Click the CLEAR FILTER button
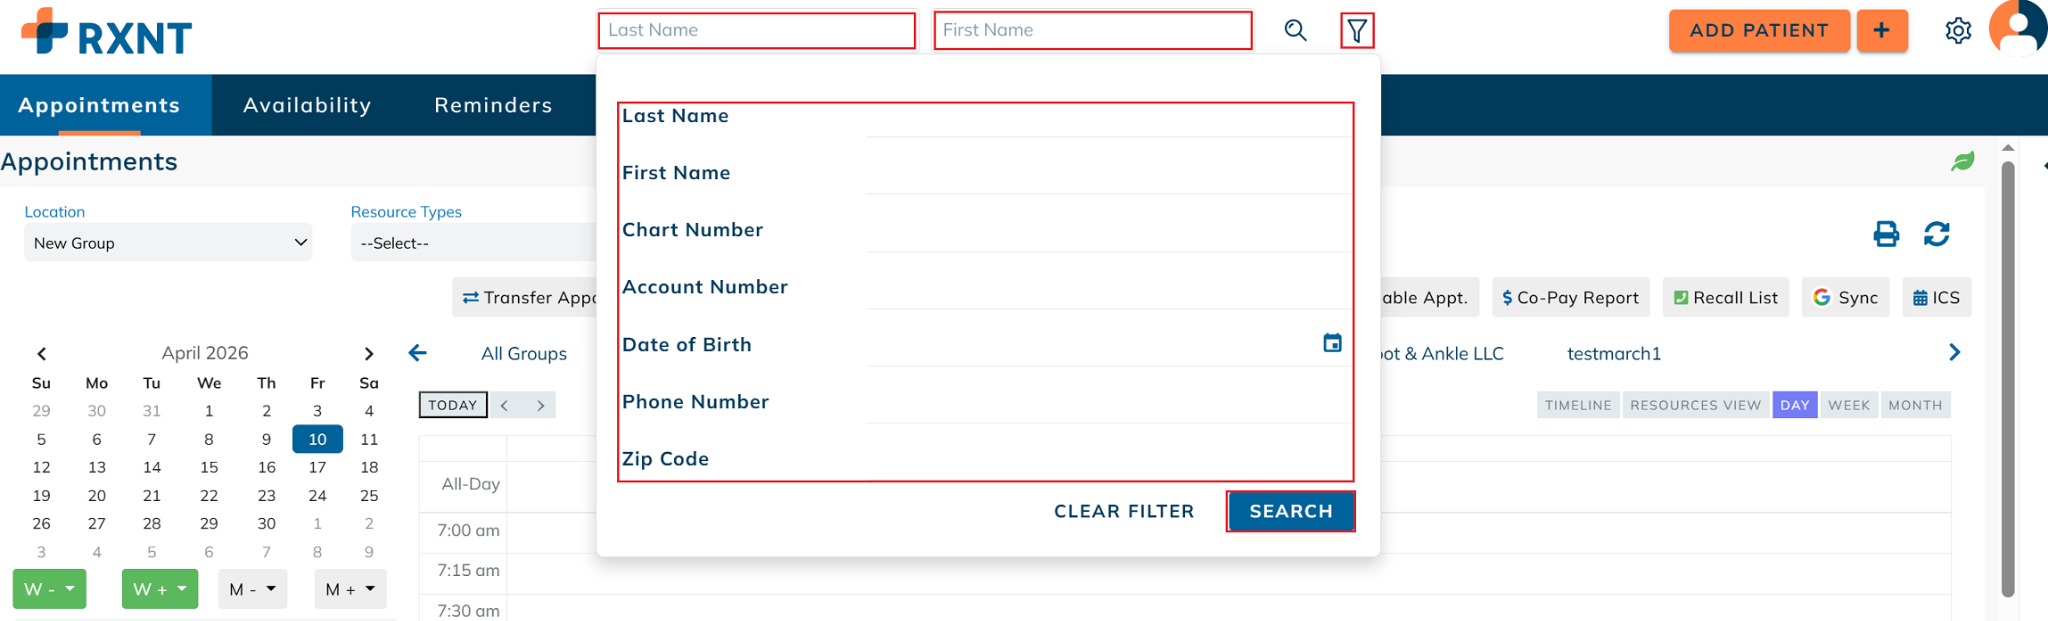2048x621 pixels. pyautogui.click(x=1124, y=511)
